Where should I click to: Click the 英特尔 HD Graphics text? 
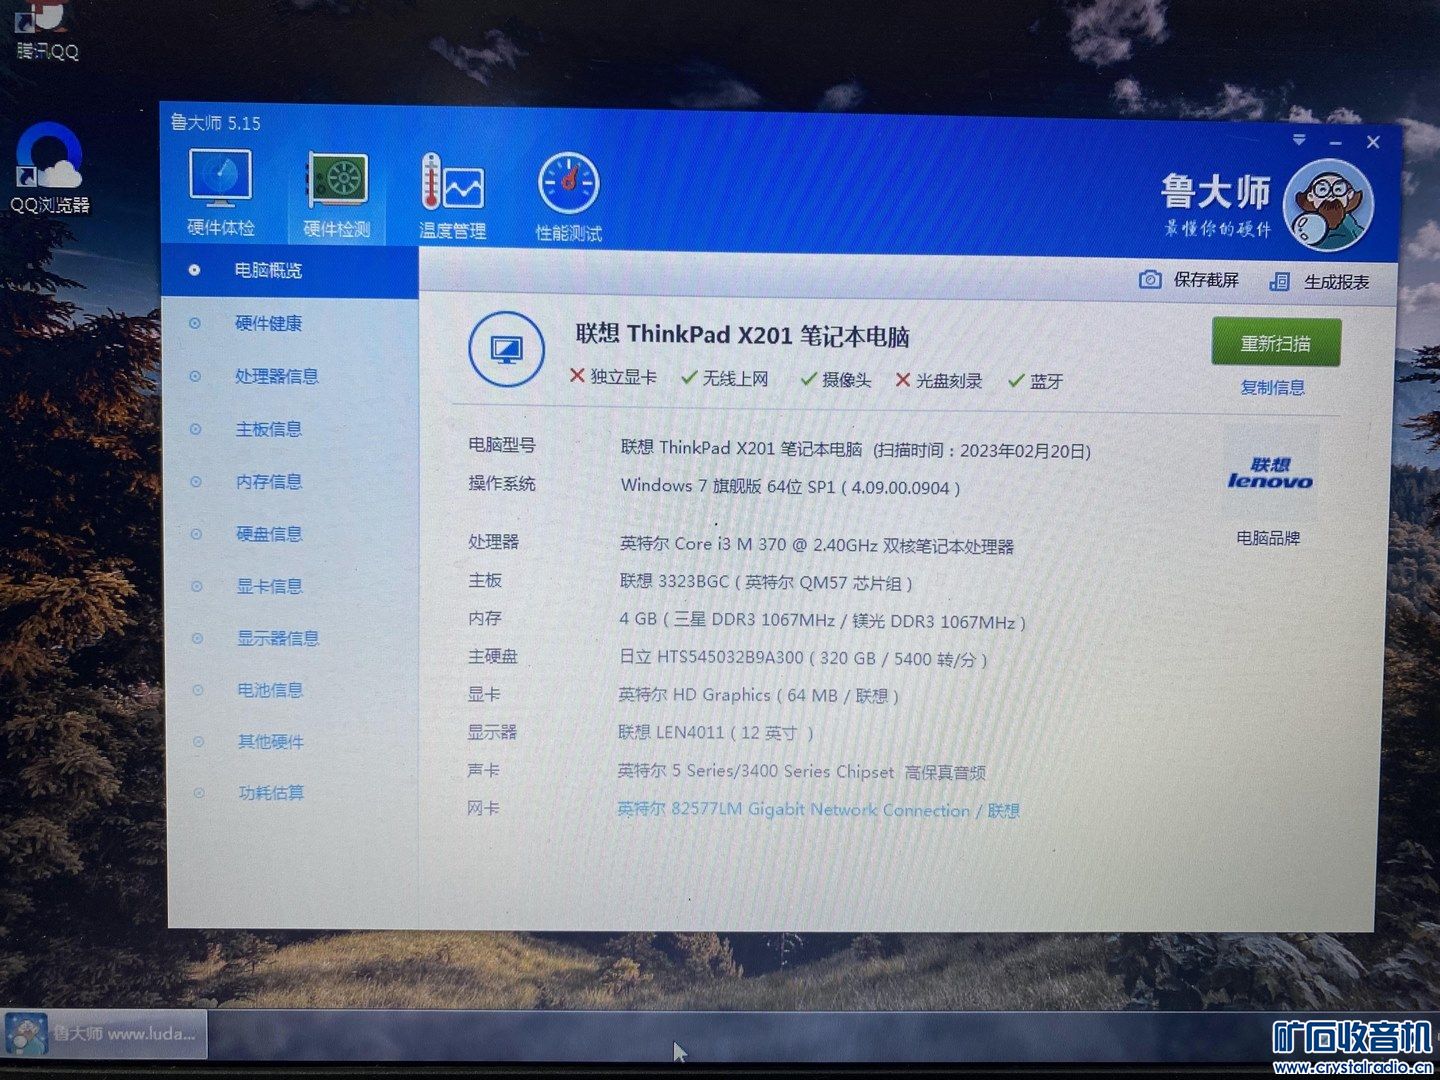758,695
